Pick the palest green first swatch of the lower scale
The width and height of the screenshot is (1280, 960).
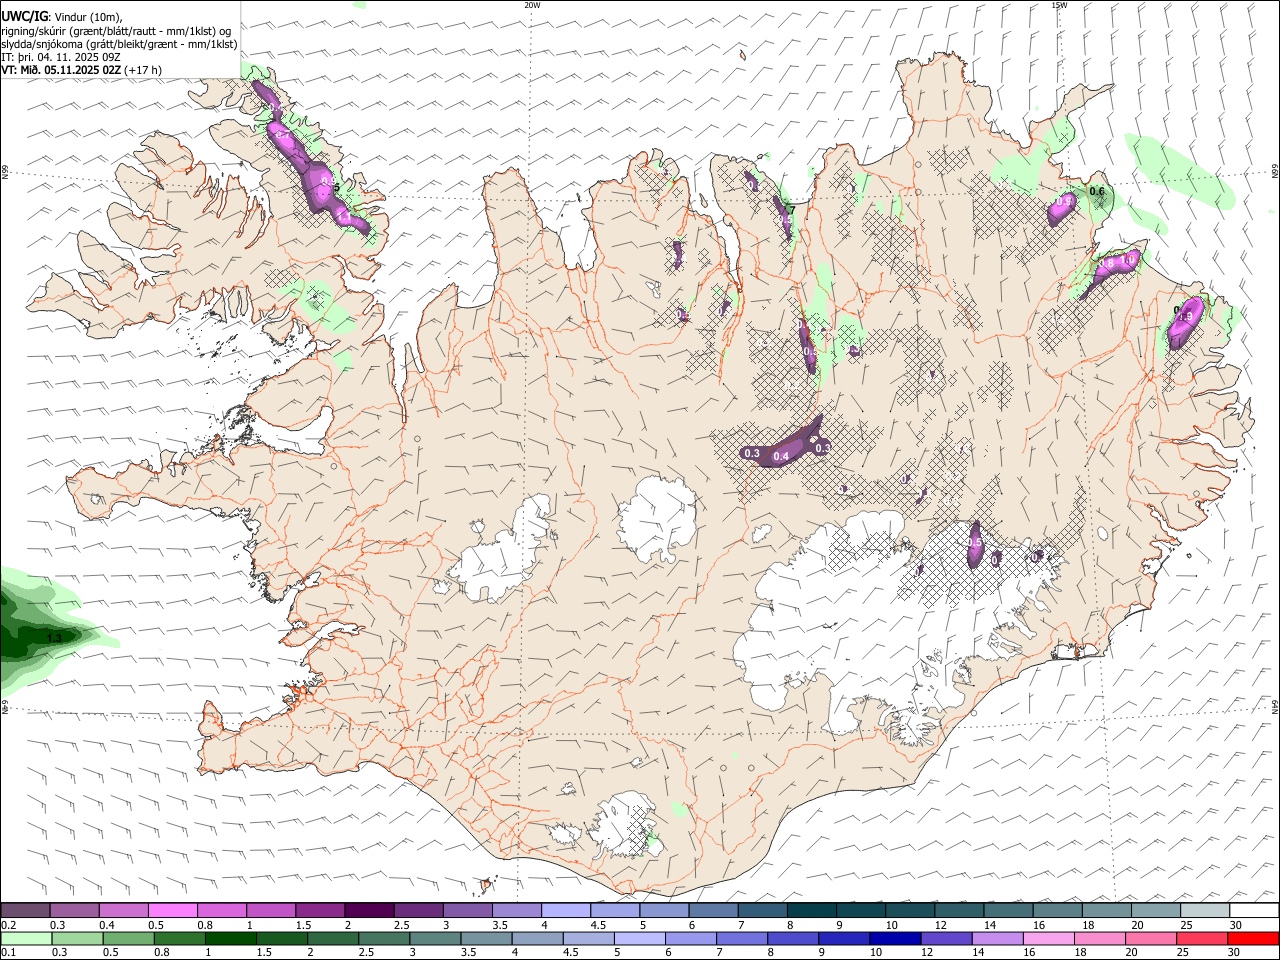tap(26, 938)
